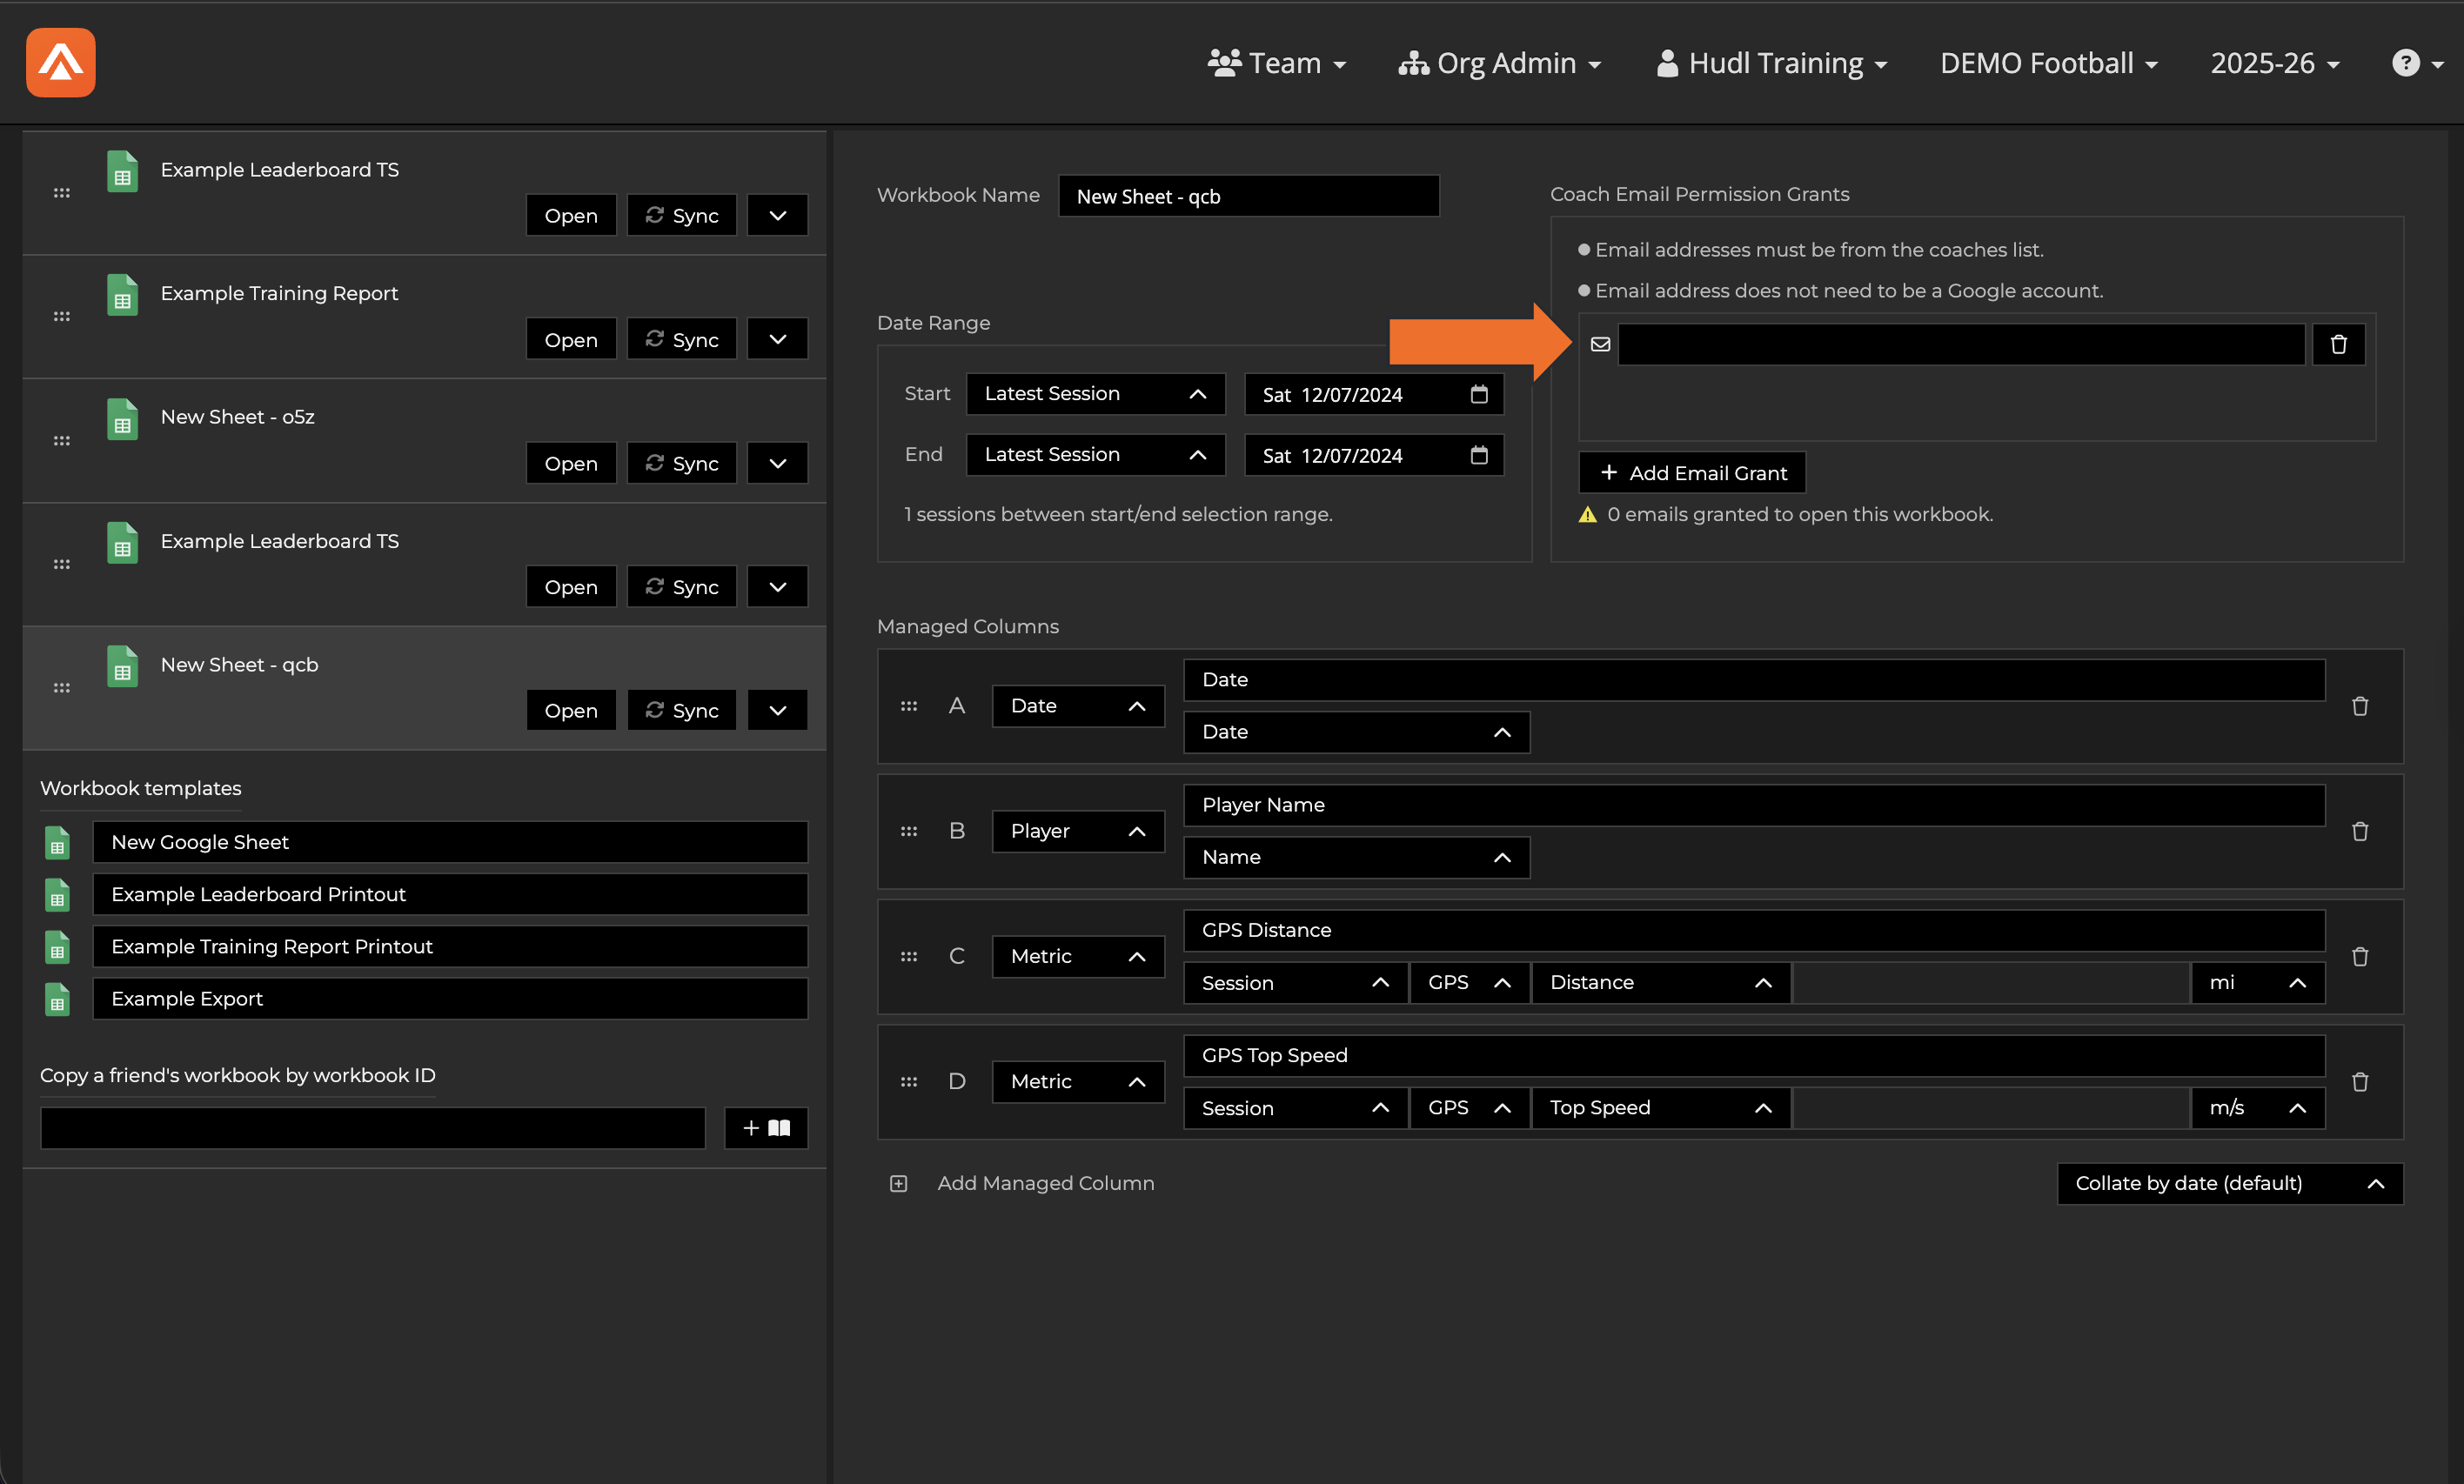Image resolution: width=2464 pixels, height=1484 pixels.
Task: Open End Latest Session dropdown
Action: (1095, 455)
